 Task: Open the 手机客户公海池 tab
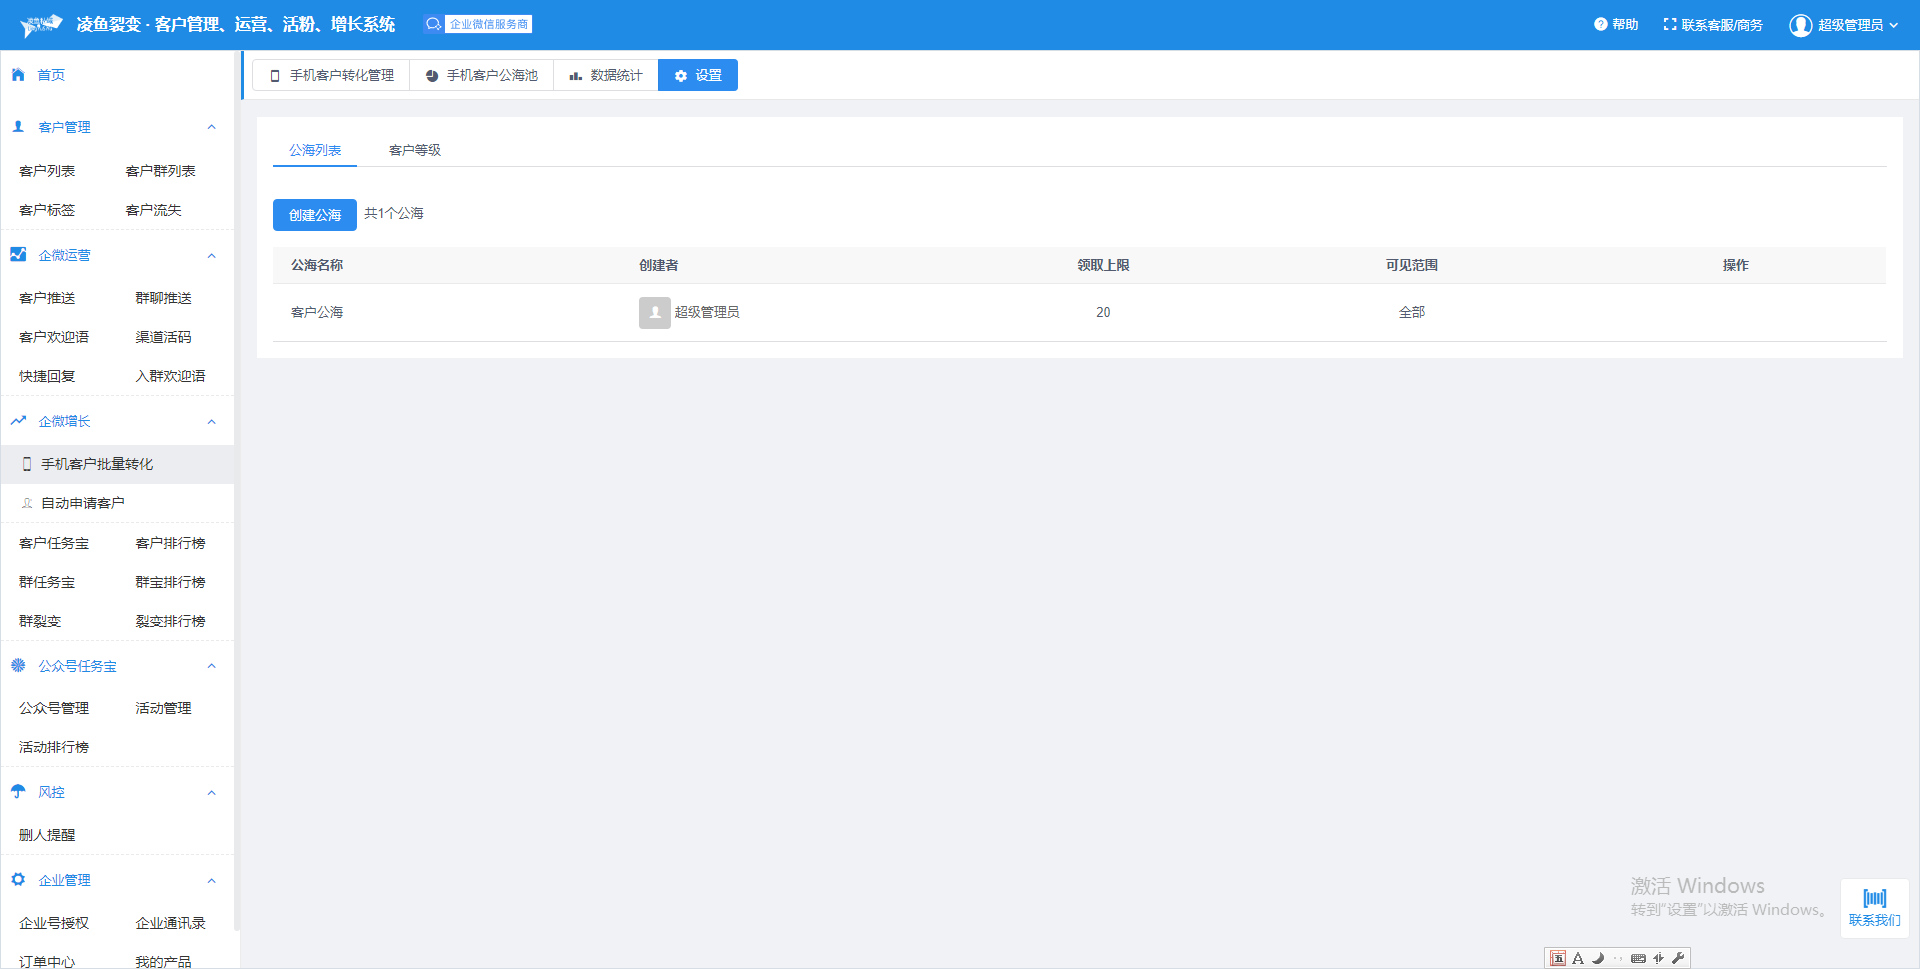pos(481,75)
